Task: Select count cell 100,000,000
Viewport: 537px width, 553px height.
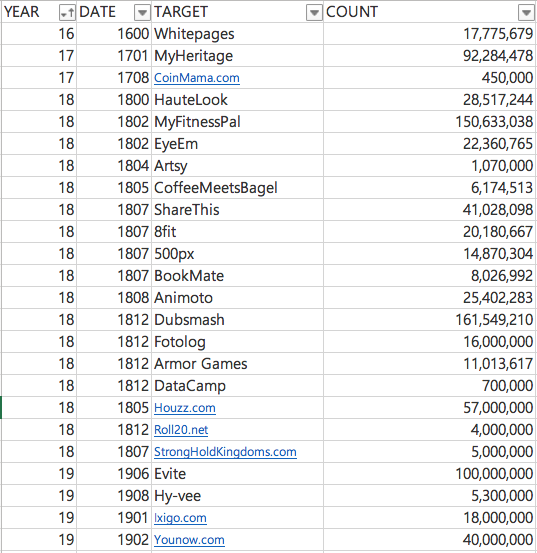Action: pos(430,474)
